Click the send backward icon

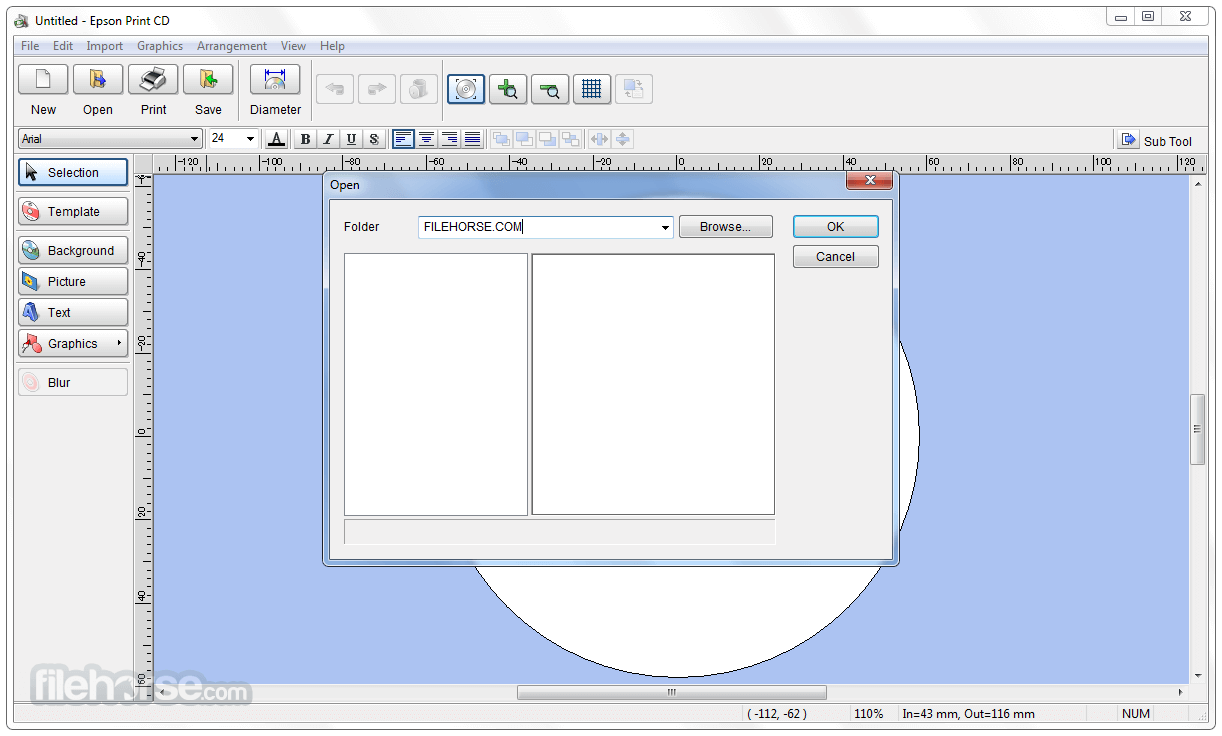click(x=547, y=139)
